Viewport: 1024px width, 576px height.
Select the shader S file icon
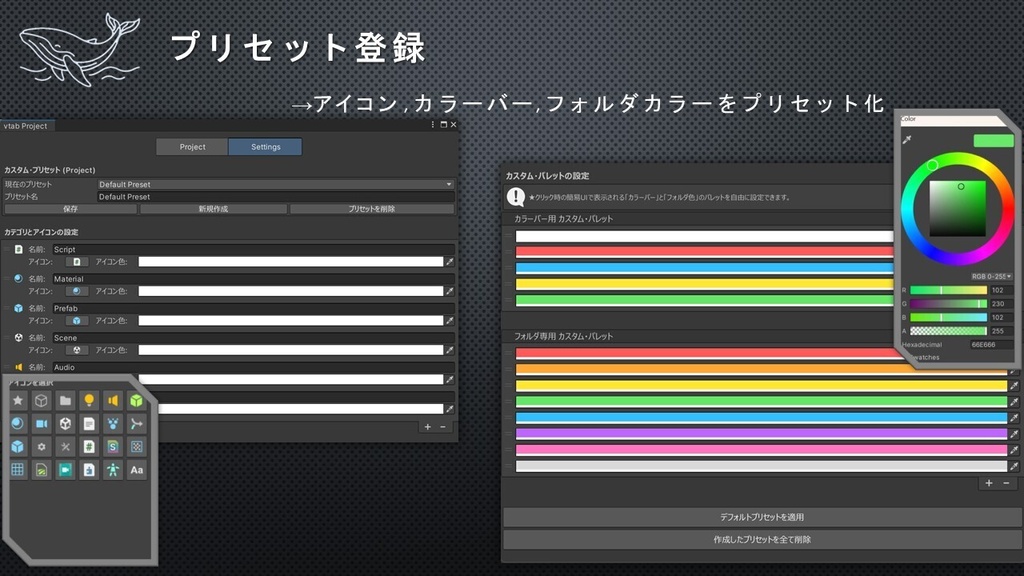click(113, 447)
